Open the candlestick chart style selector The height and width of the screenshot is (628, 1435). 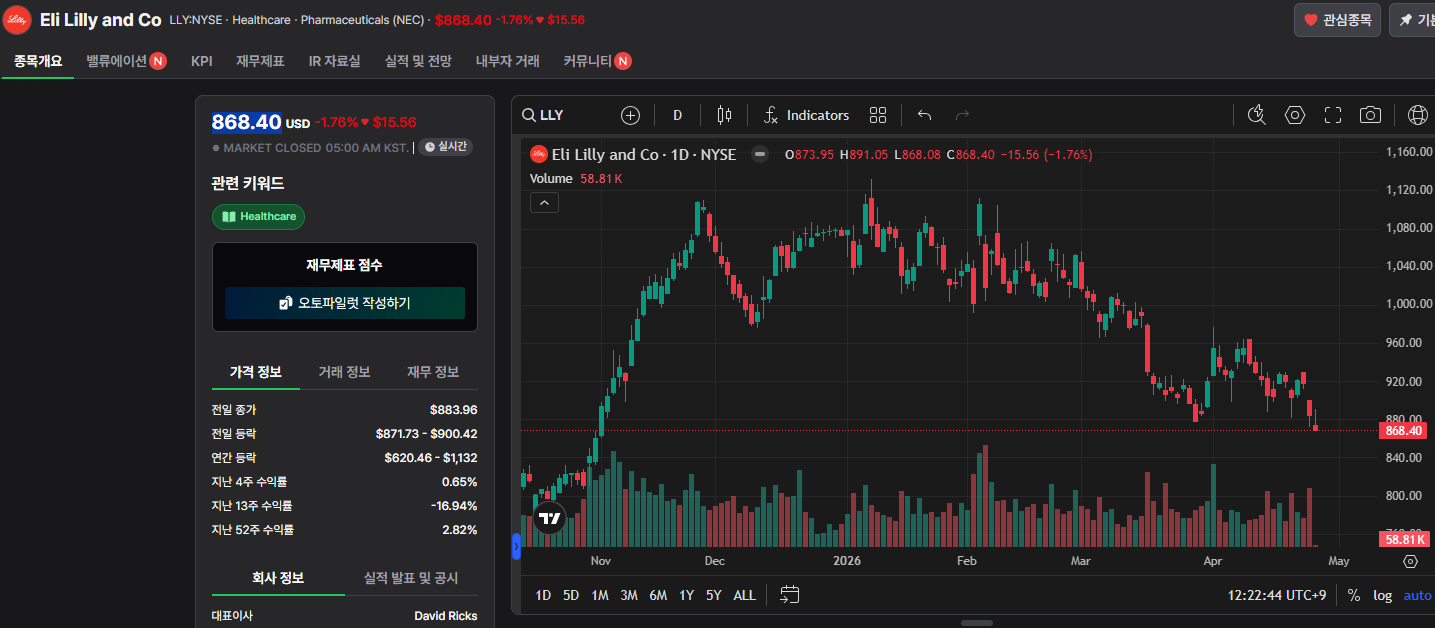point(724,115)
